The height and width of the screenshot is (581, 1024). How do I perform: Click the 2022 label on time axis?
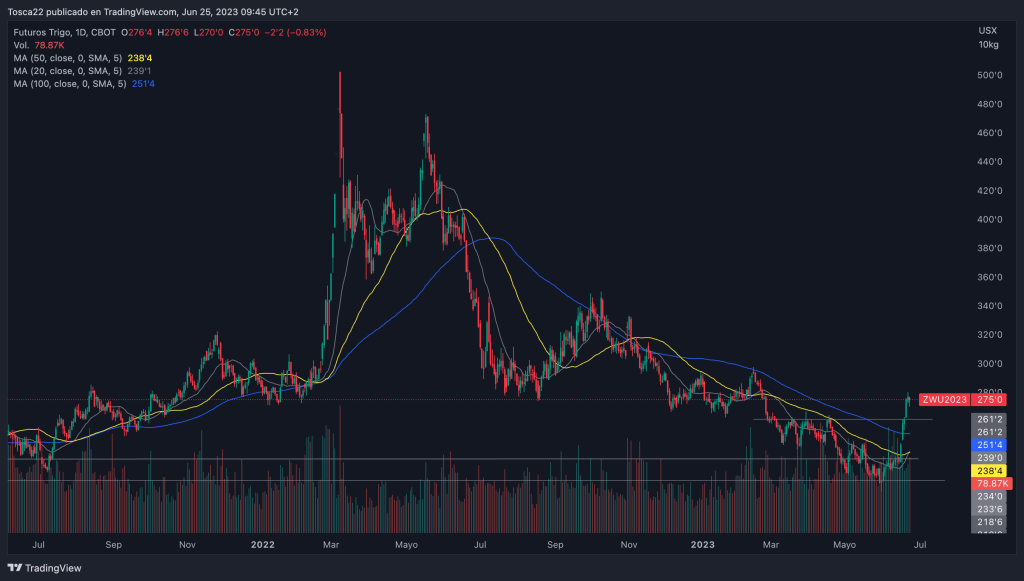click(x=263, y=545)
